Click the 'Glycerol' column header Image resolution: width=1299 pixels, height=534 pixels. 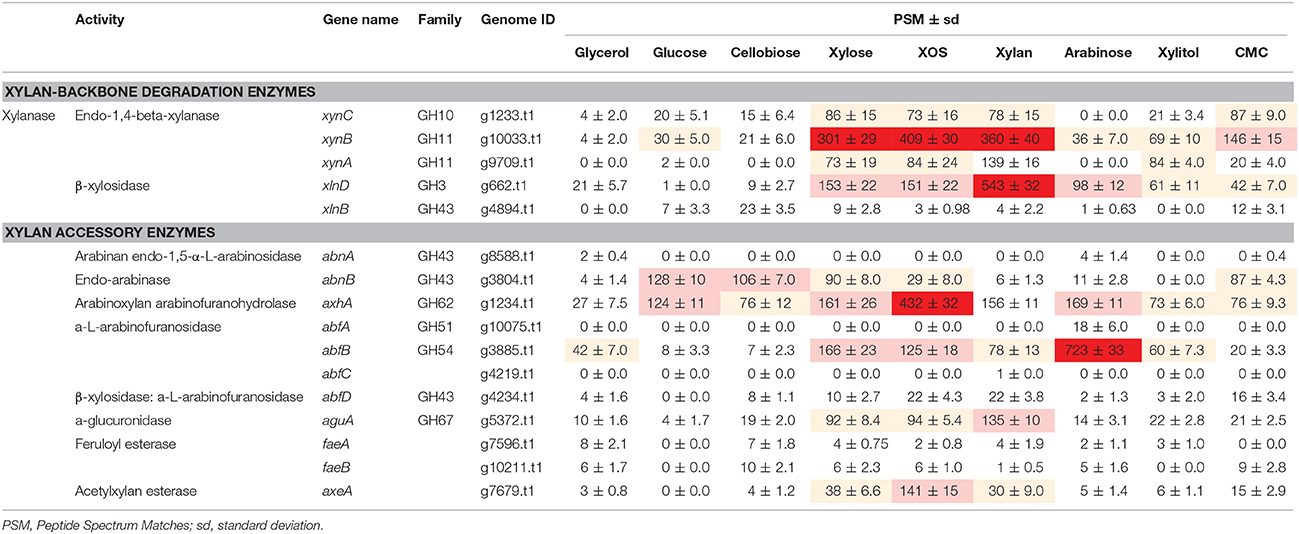click(602, 52)
